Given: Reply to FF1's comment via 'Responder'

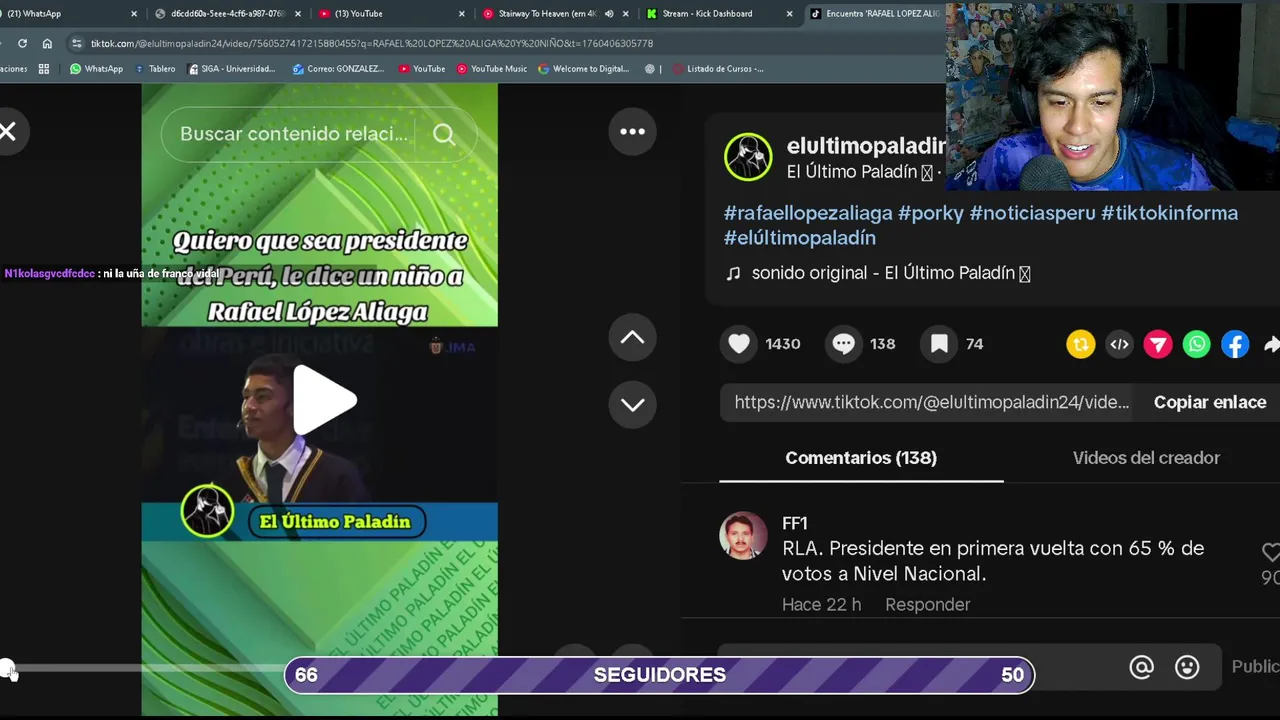Looking at the screenshot, I should [927, 605].
